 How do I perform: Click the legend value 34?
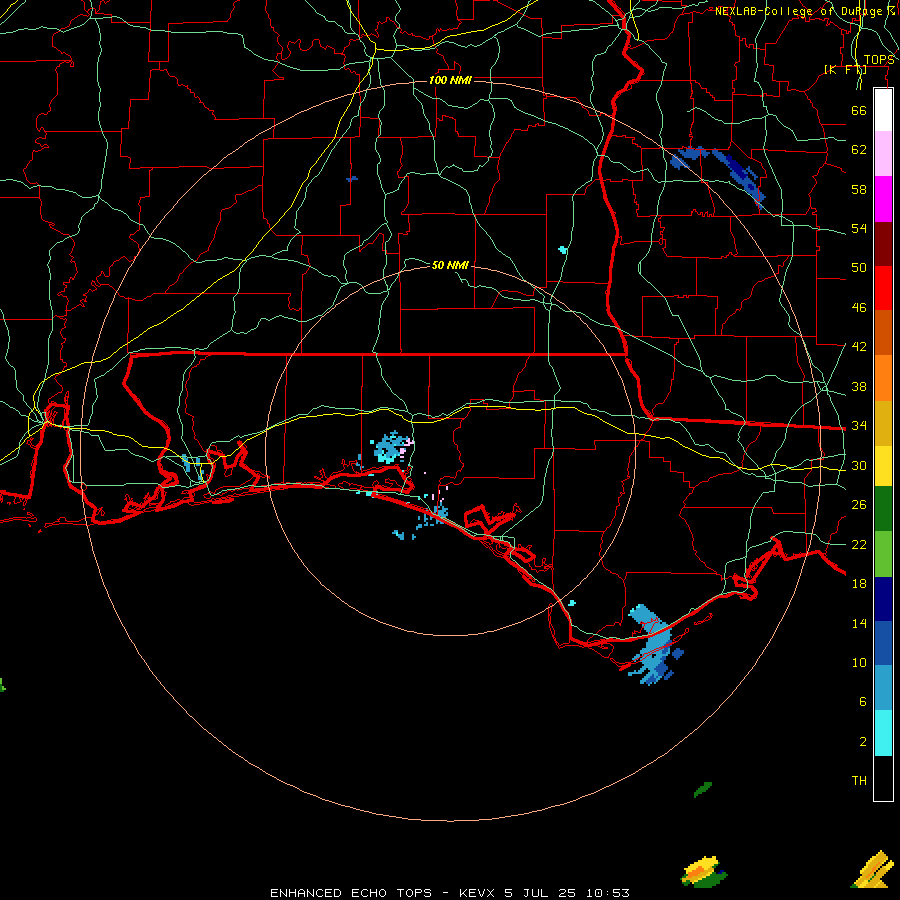tap(859, 425)
